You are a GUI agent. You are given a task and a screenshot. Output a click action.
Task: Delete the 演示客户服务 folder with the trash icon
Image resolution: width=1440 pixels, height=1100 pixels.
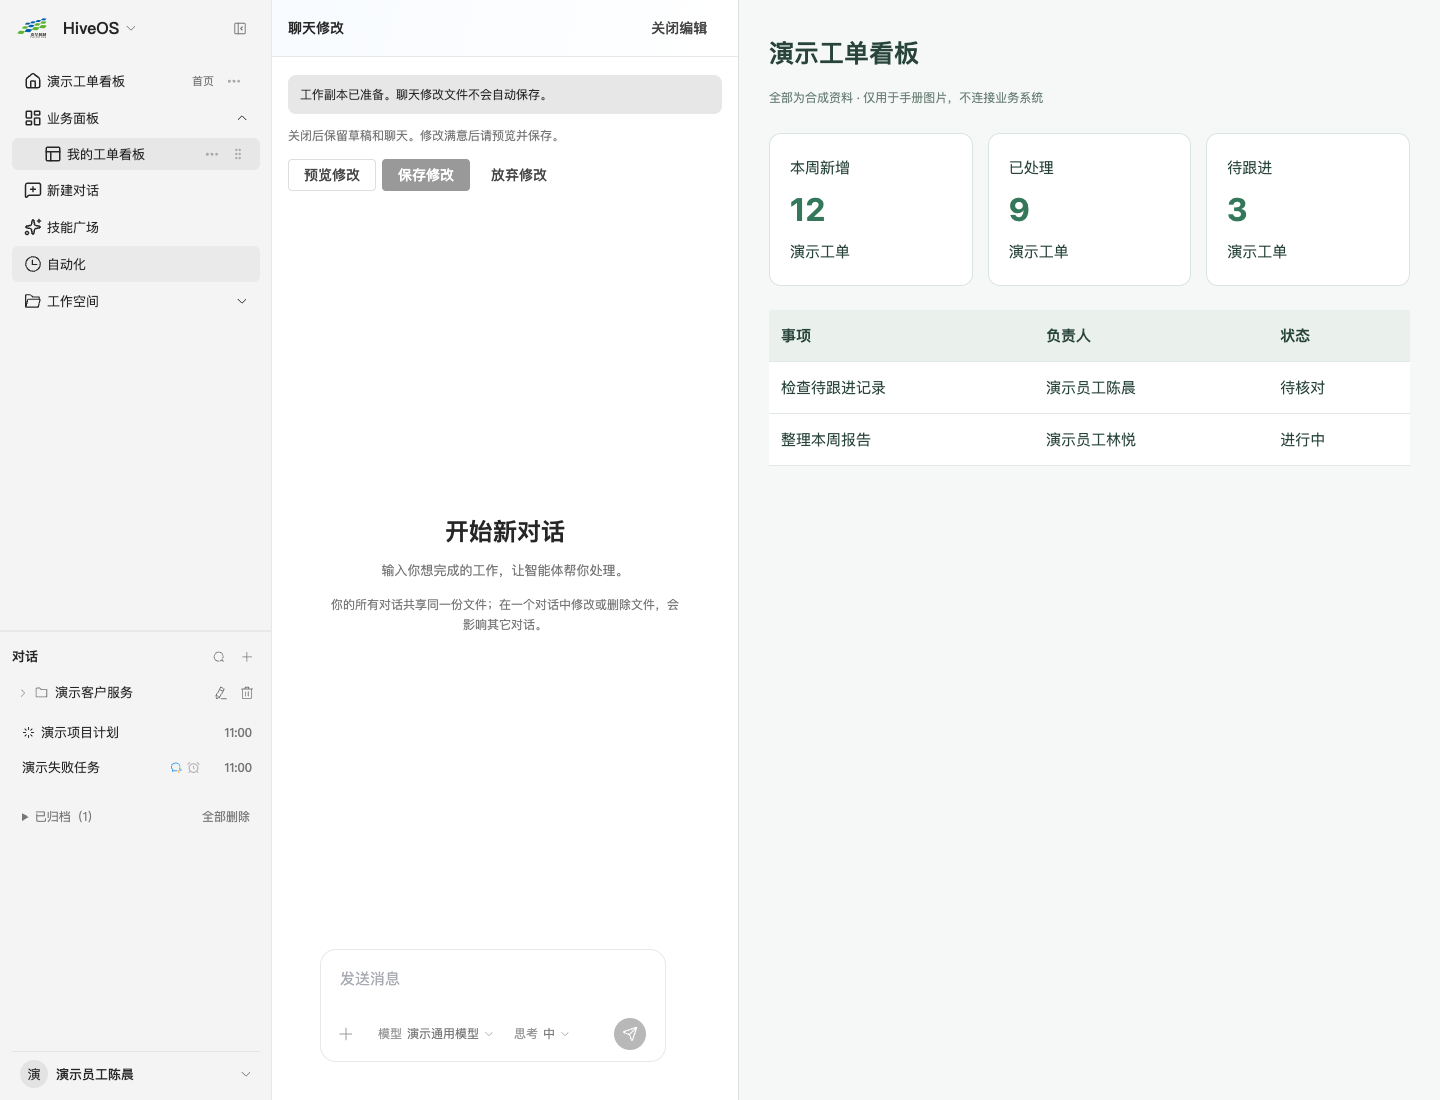coord(247,693)
